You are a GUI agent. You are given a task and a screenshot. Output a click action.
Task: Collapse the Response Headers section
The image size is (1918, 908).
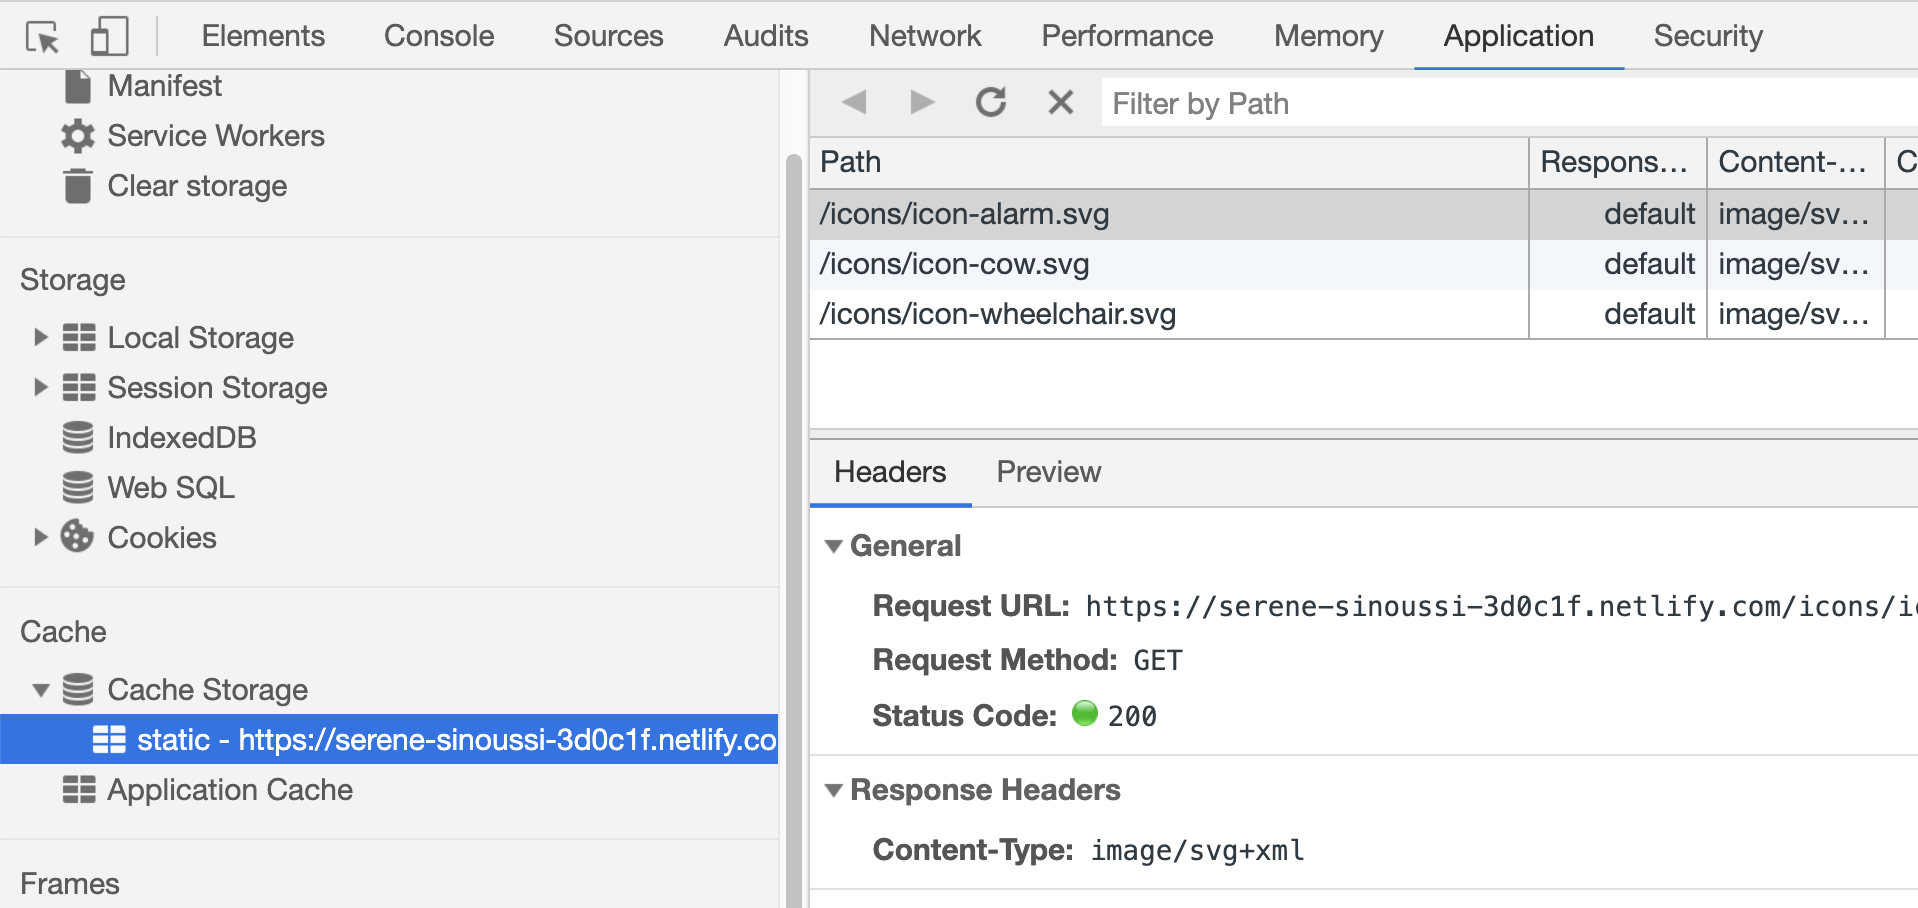(833, 790)
